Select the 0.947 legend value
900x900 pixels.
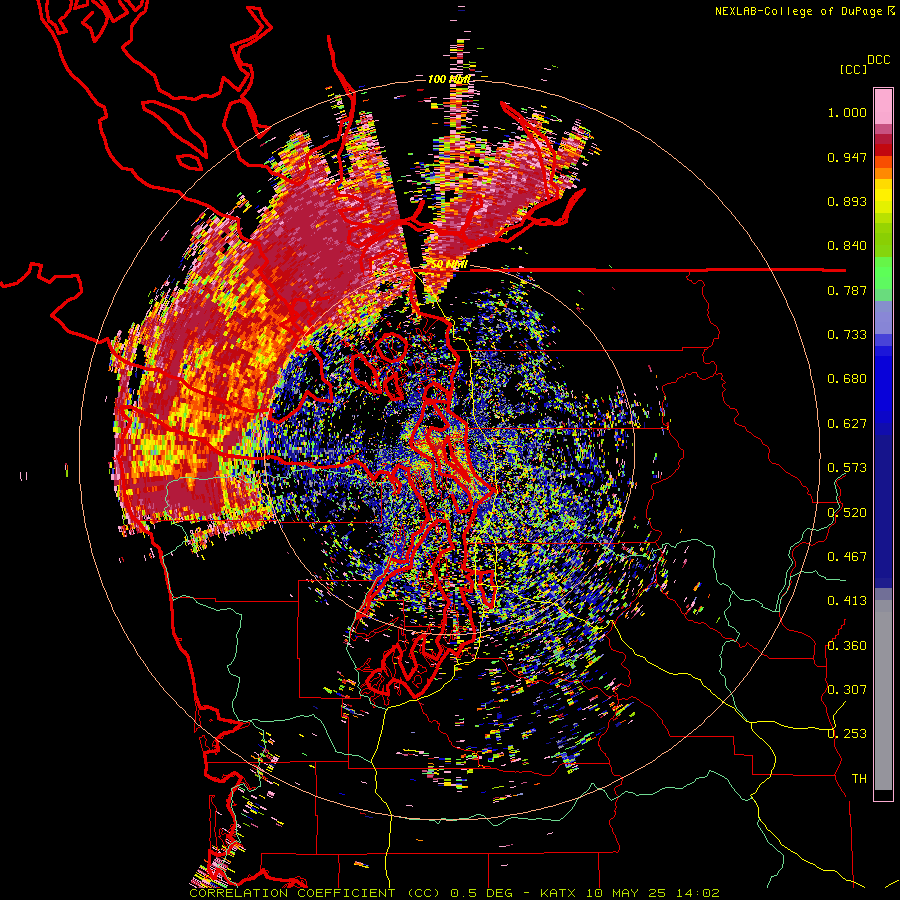tap(847, 157)
